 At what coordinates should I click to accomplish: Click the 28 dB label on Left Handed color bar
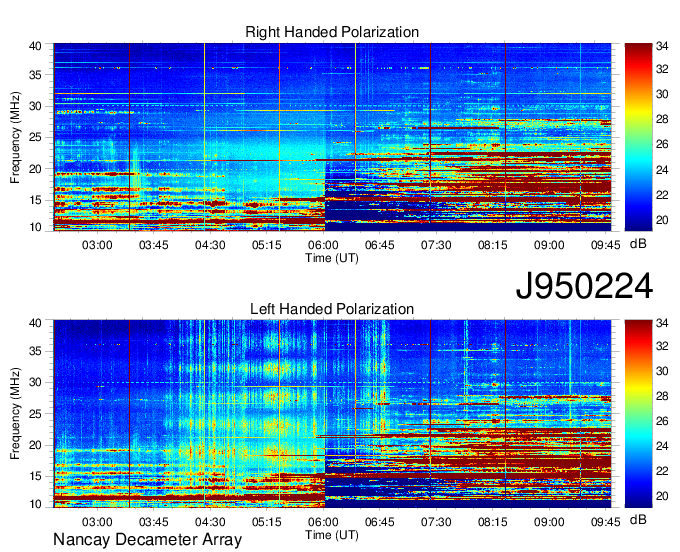pos(662,396)
